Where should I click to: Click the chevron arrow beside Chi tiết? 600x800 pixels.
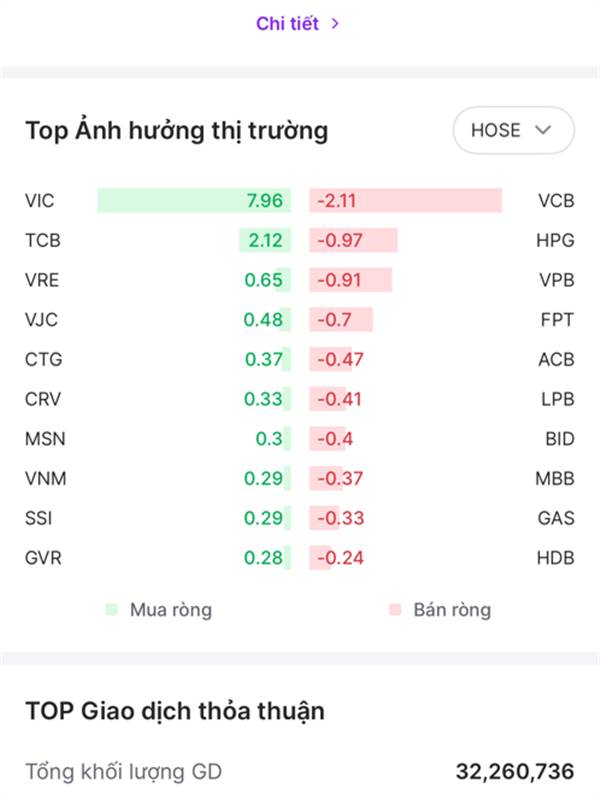[335, 24]
